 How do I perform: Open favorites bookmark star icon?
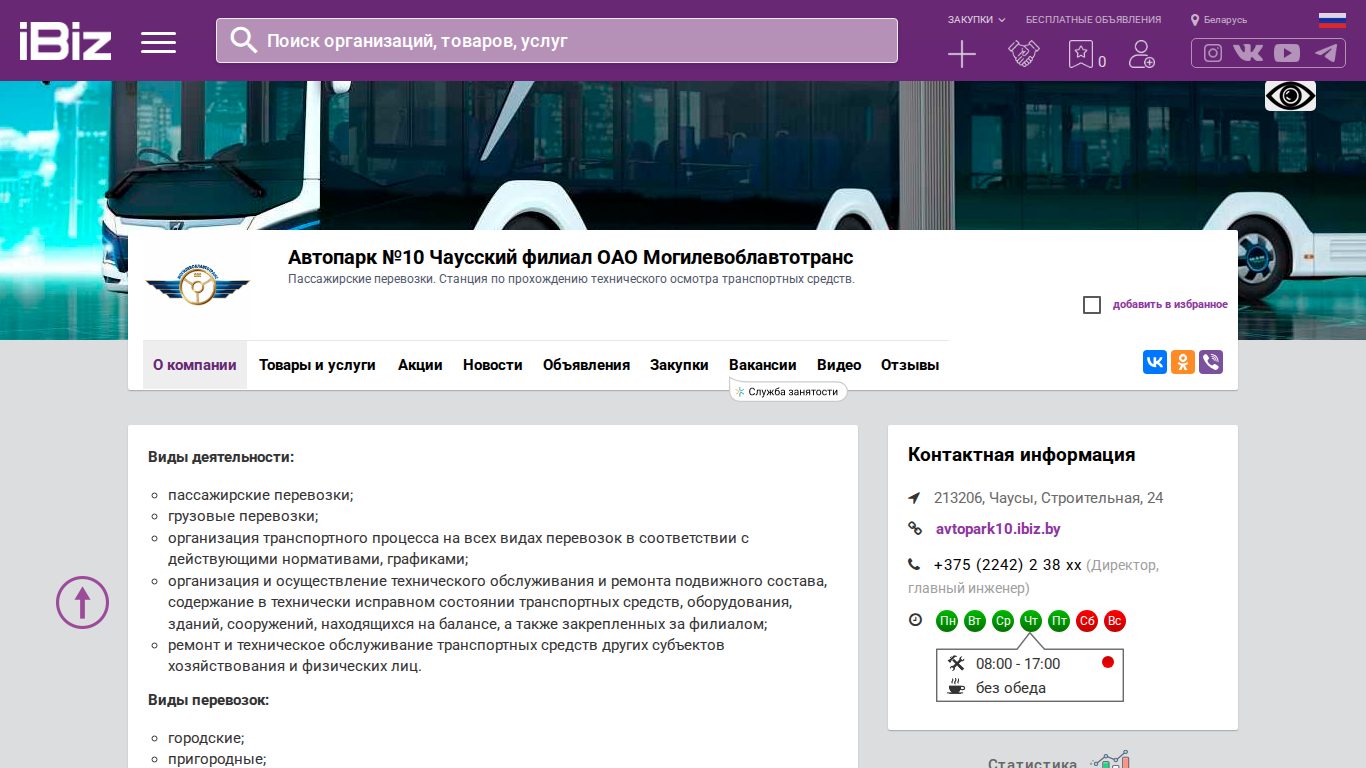(x=1081, y=54)
